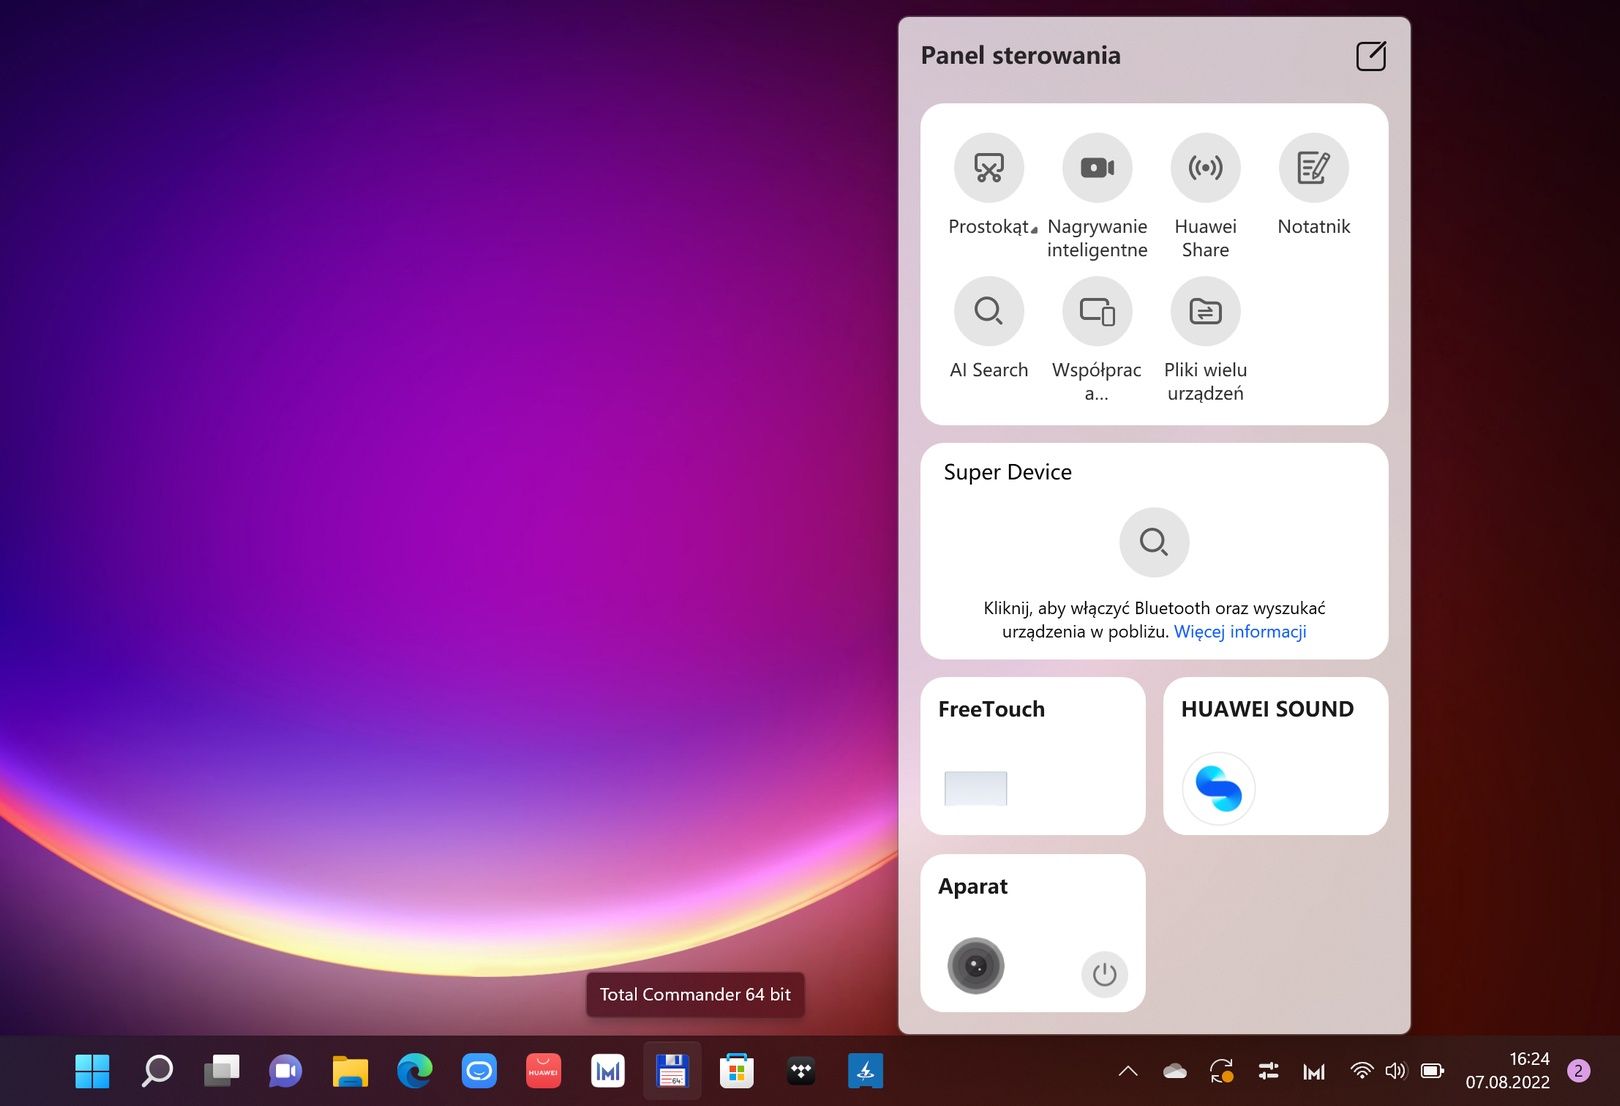Viewport: 1620px width, 1106px height.
Task: Open taskbar Search
Action: pos(157,1071)
